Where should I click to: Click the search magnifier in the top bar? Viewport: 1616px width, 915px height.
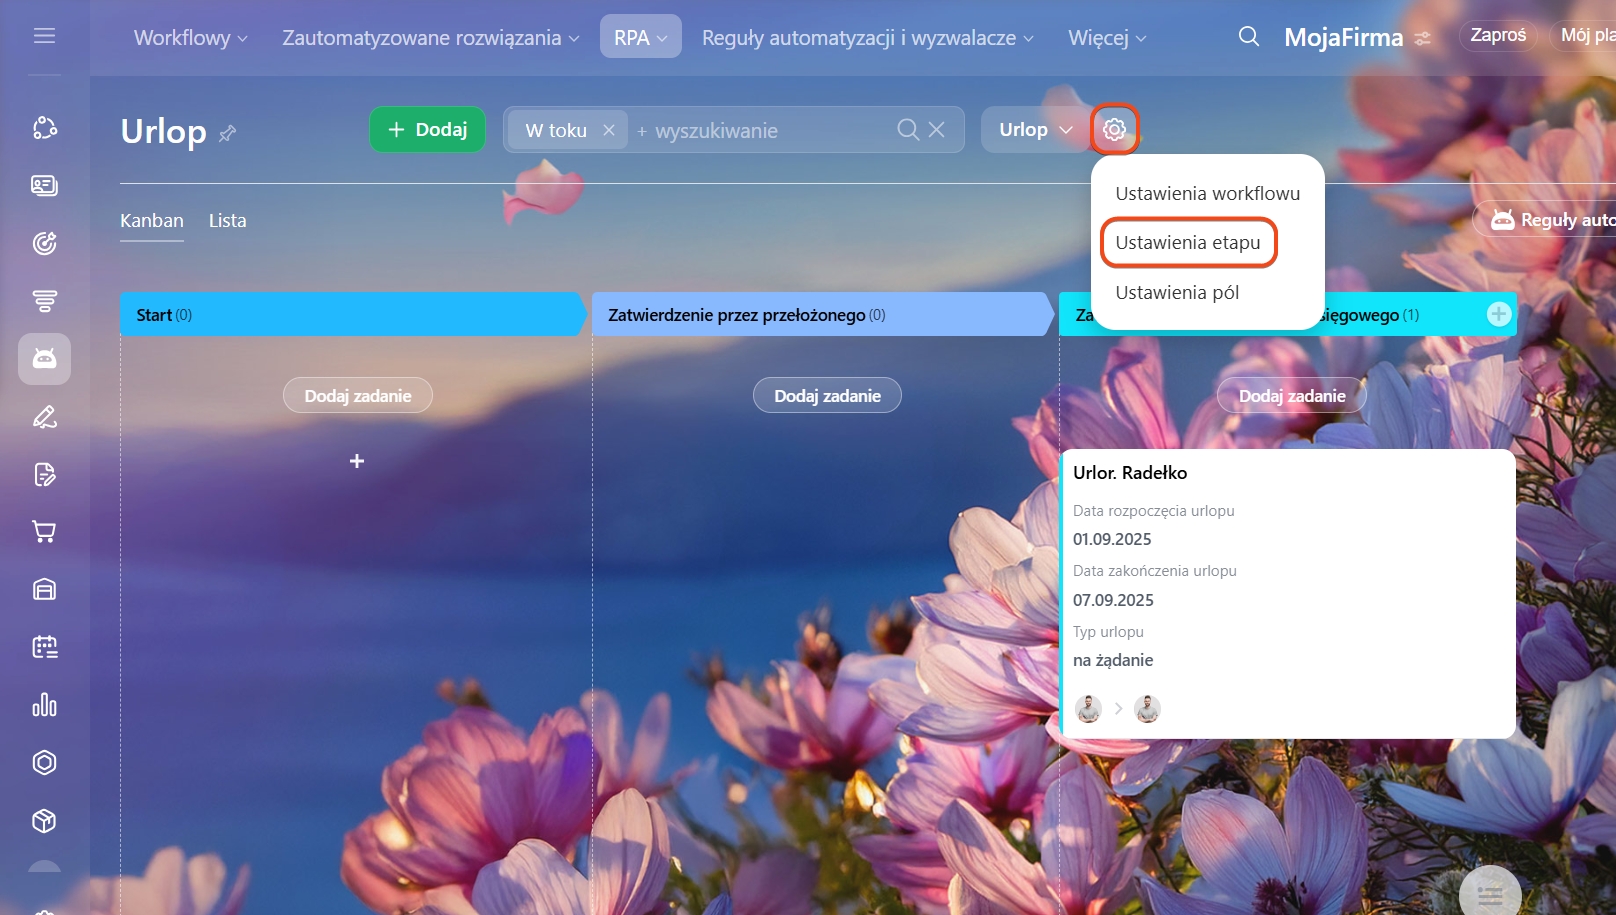(1248, 37)
